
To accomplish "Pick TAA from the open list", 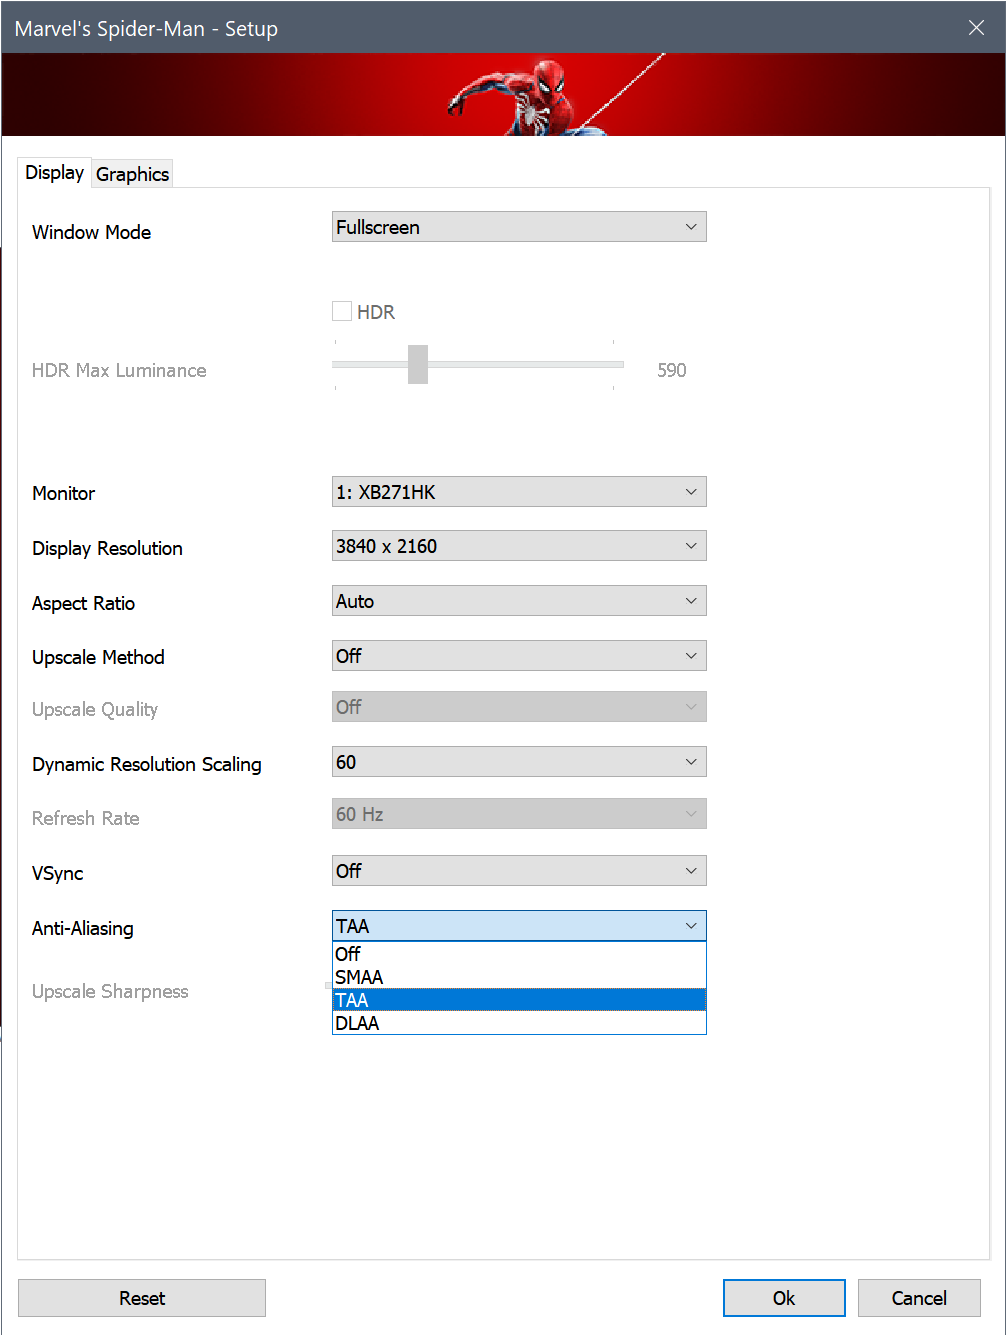I will coord(519,1000).
